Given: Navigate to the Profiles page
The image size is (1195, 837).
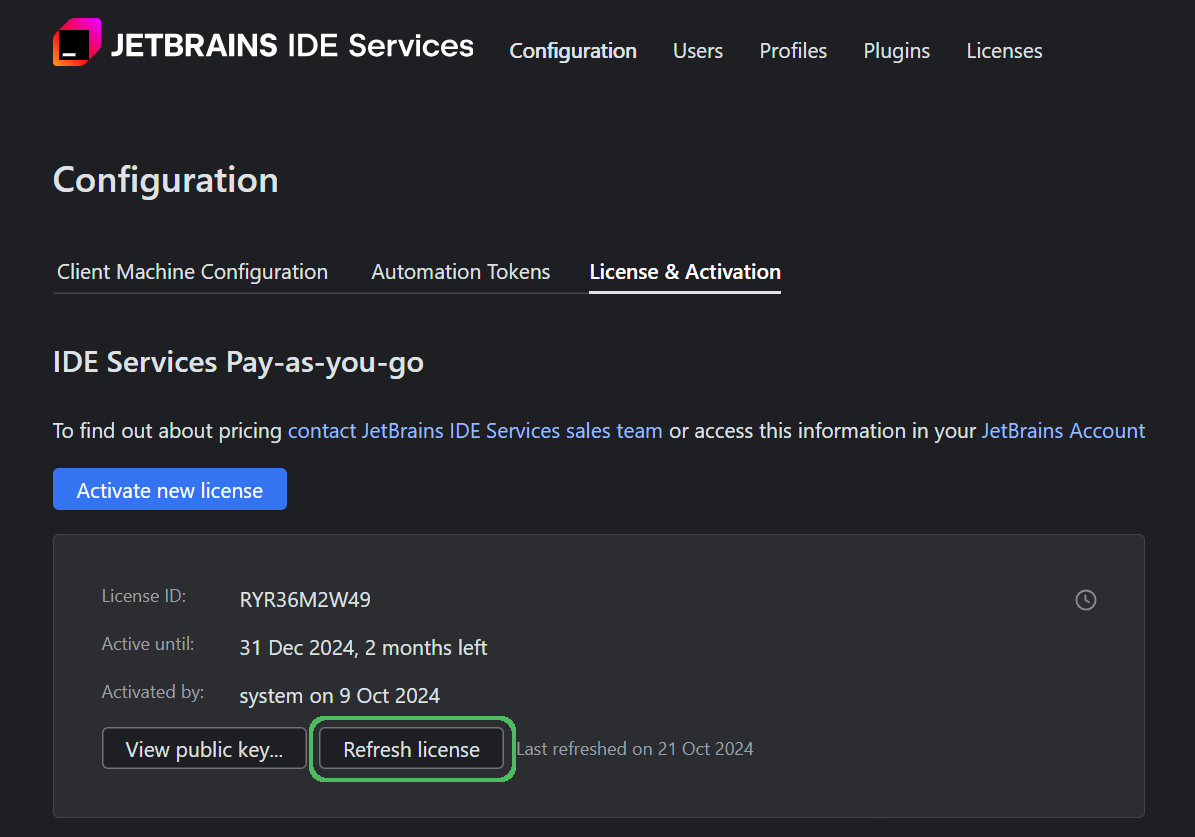Looking at the screenshot, I should pyautogui.click(x=792, y=51).
